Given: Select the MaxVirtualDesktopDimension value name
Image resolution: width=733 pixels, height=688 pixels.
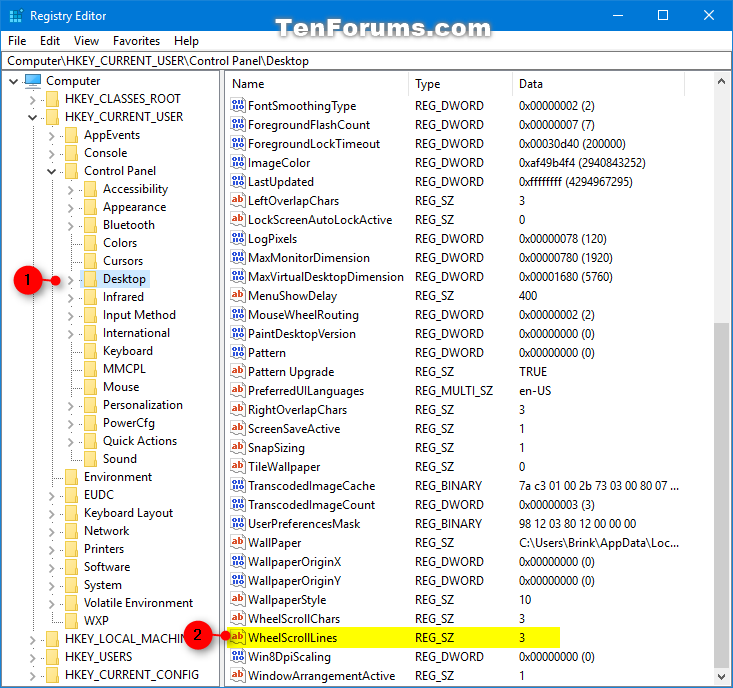Looking at the screenshot, I should click(x=325, y=277).
